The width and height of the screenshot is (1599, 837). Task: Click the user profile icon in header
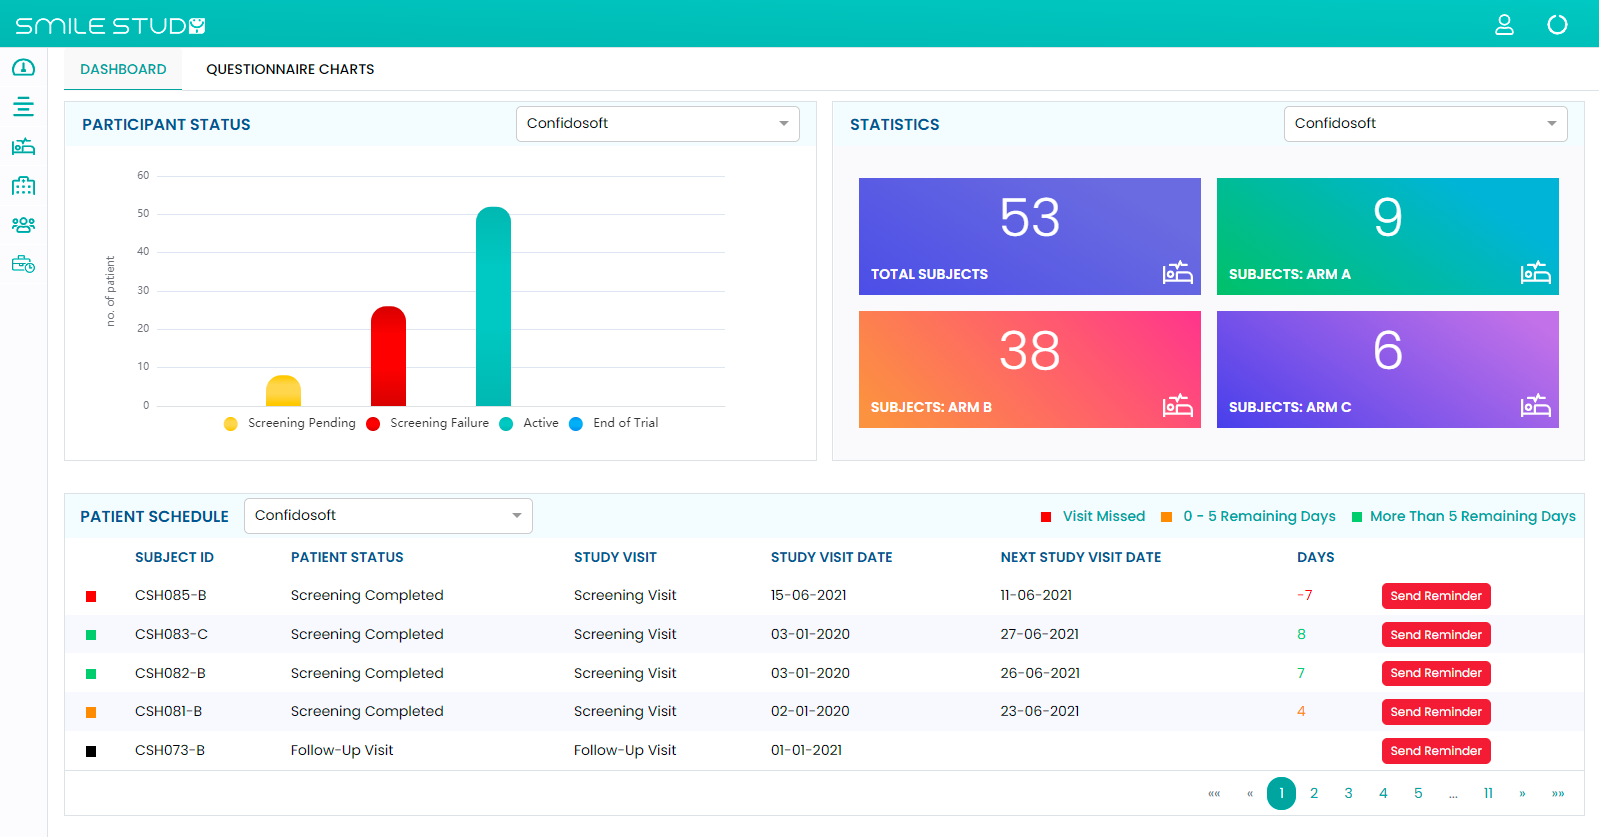1504,25
